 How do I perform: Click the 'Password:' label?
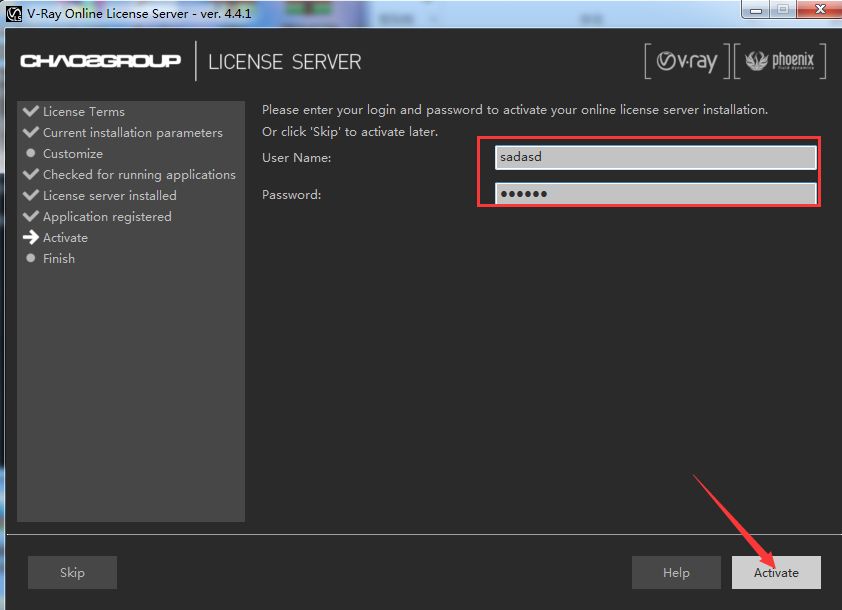click(x=292, y=194)
